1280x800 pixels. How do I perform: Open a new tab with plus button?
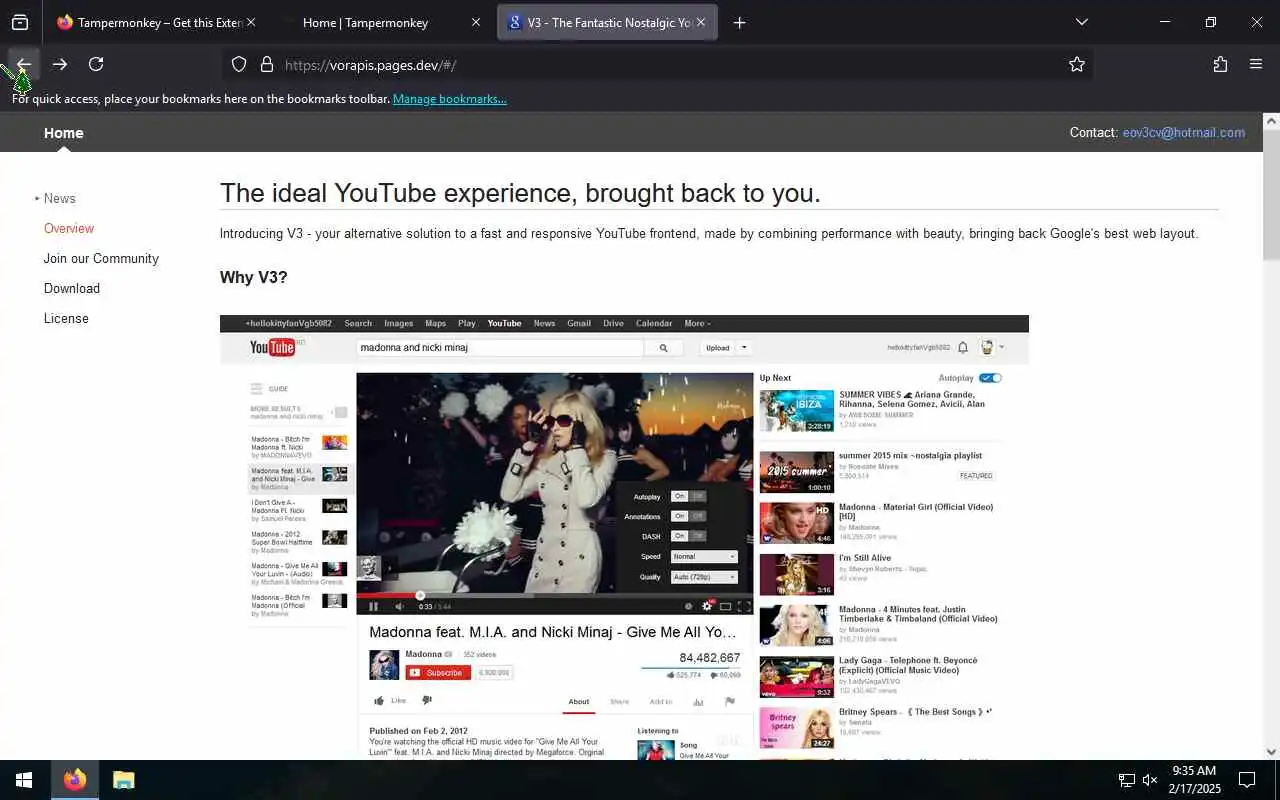(739, 22)
